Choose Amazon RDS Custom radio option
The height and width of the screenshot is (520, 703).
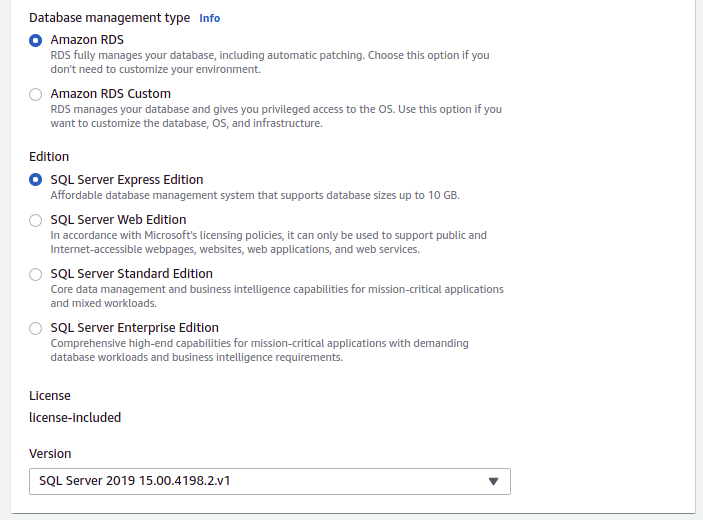coord(35,94)
